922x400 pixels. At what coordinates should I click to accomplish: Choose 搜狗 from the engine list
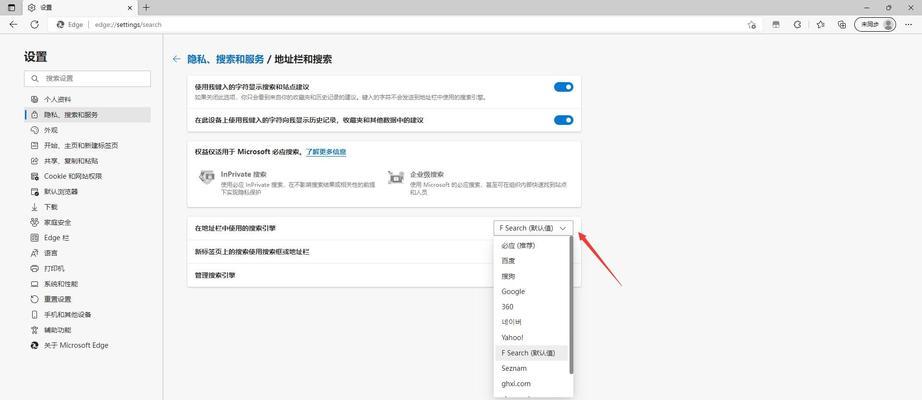pyautogui.click(x=532, y=276)
